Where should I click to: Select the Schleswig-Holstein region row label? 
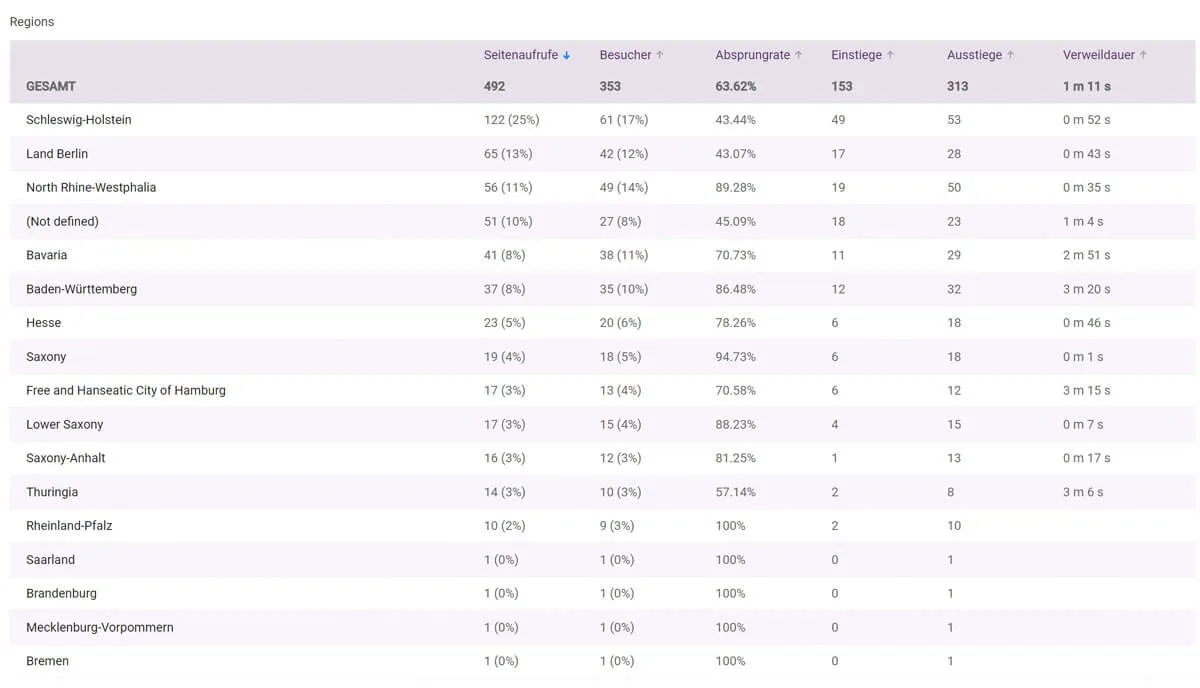[x=79, y=120]
